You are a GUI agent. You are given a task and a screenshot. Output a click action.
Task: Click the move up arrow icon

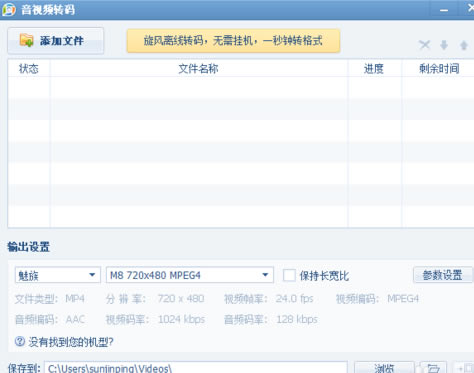(464, 45)
